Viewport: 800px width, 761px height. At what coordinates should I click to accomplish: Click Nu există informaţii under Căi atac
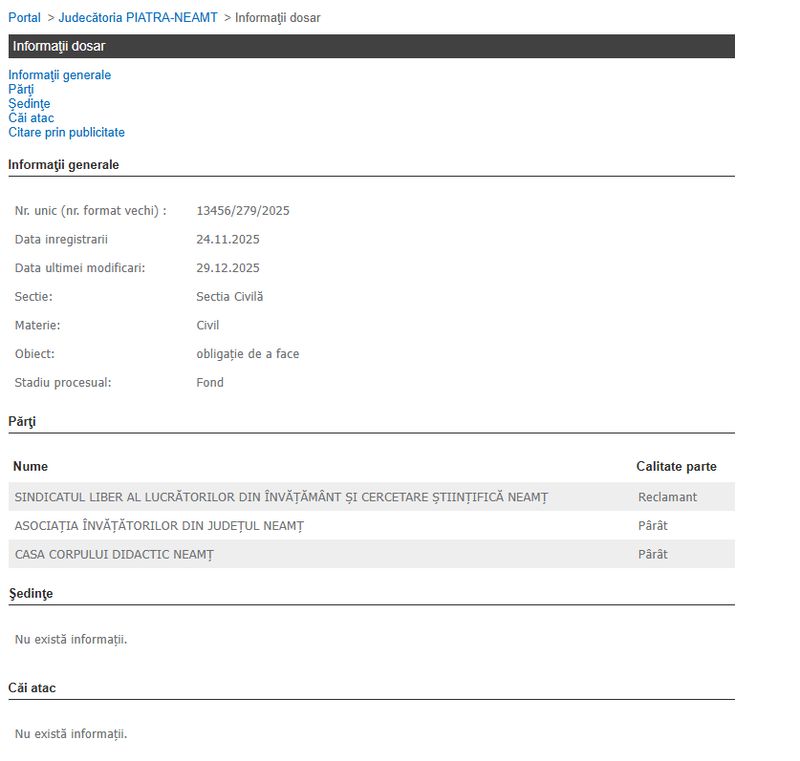click(71, 734)
